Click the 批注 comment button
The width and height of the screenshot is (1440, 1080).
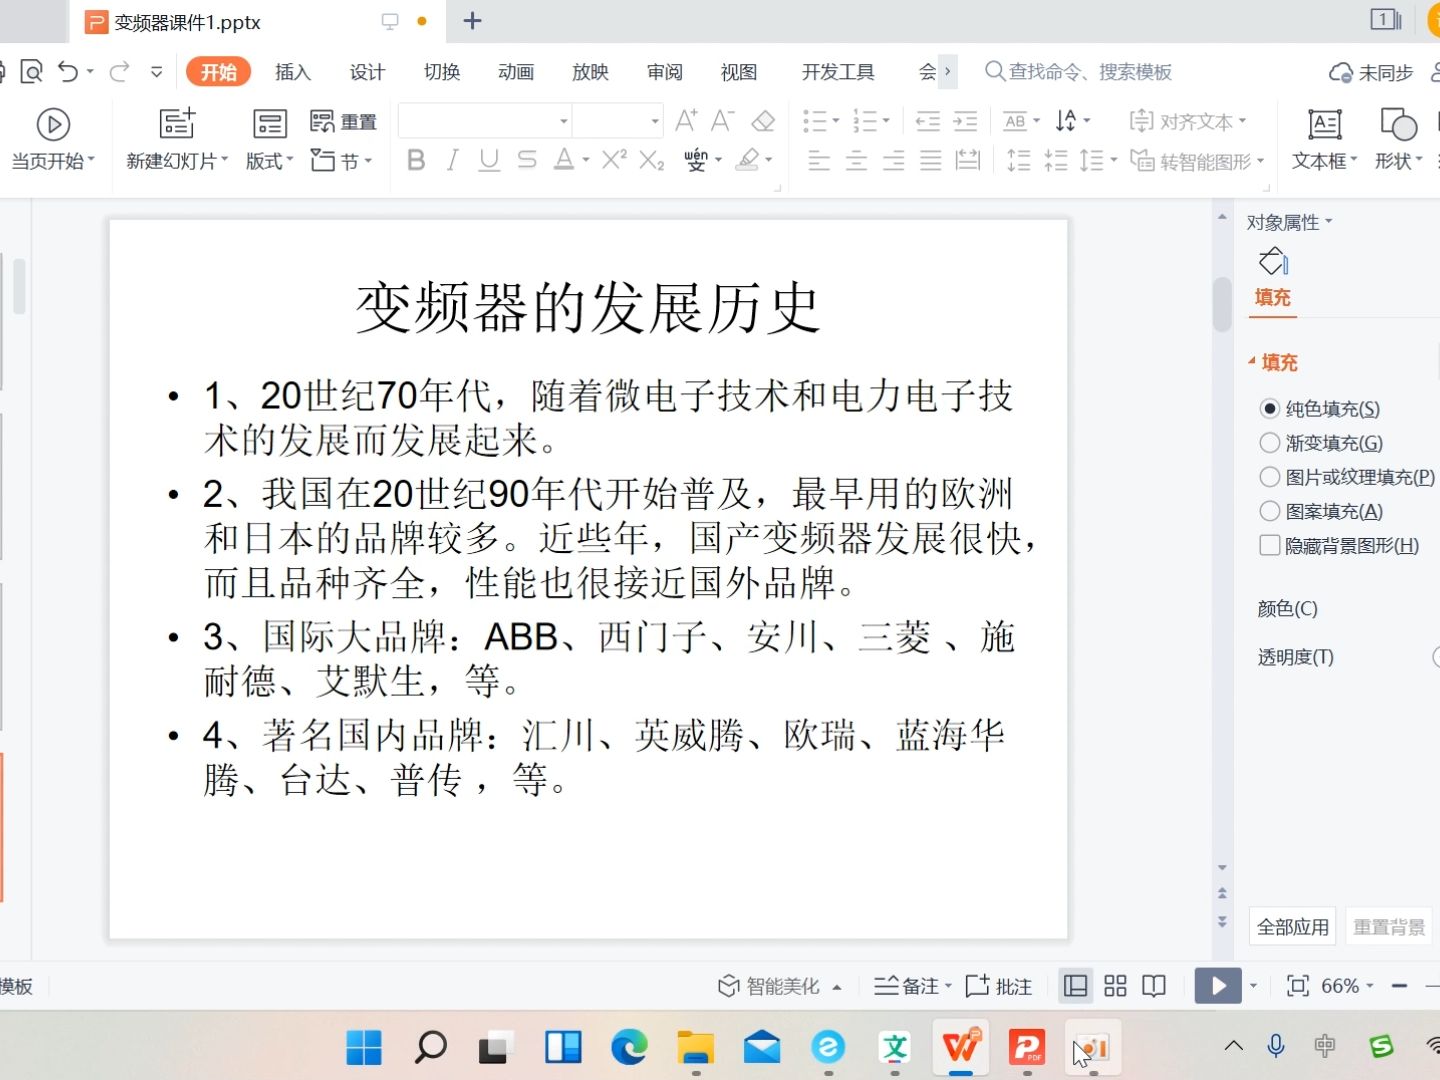click(x=998, y=986)
